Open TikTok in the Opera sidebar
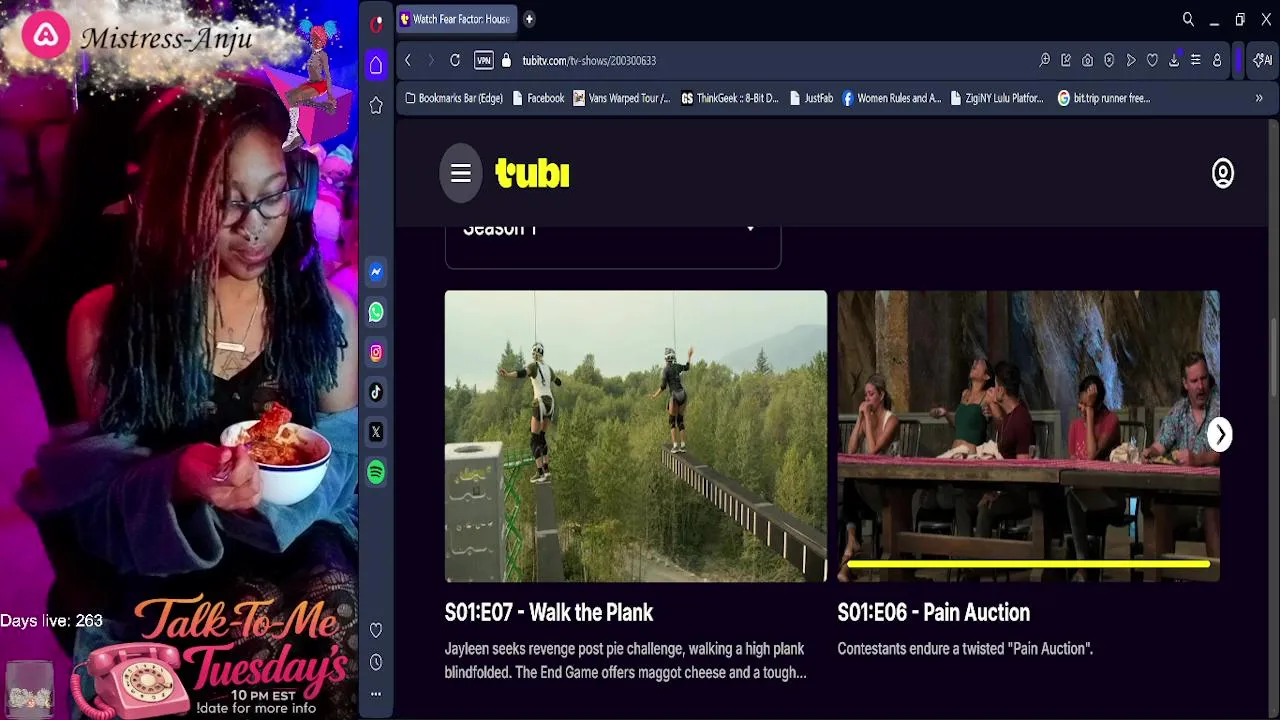This screenshot has height=720, width=1280. [x=376, y=392]
